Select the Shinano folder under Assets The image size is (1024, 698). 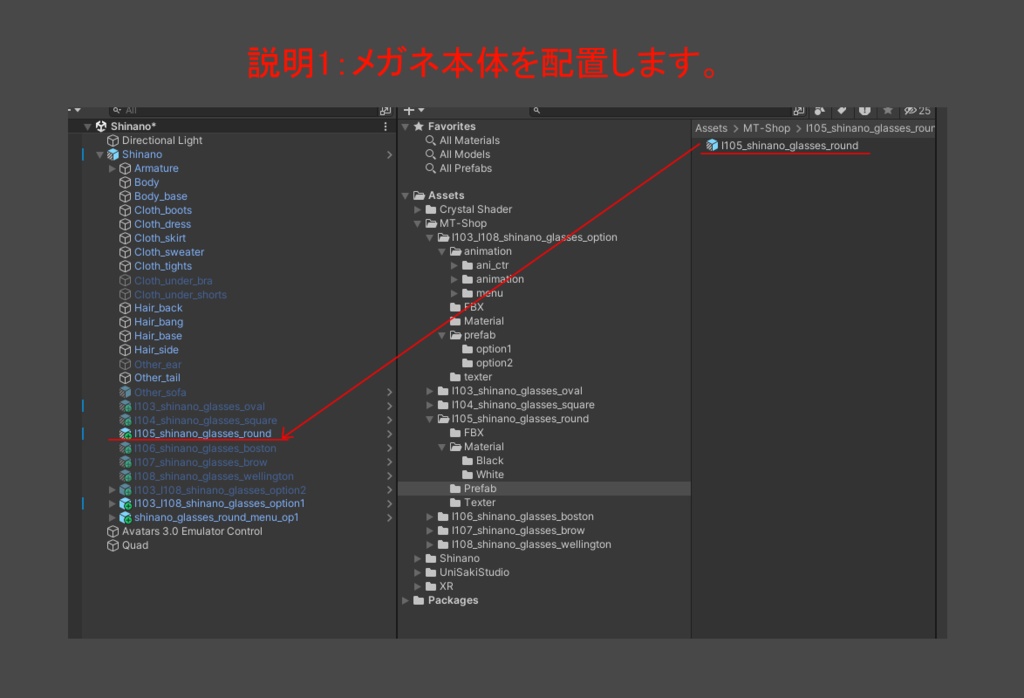point(459,558)
